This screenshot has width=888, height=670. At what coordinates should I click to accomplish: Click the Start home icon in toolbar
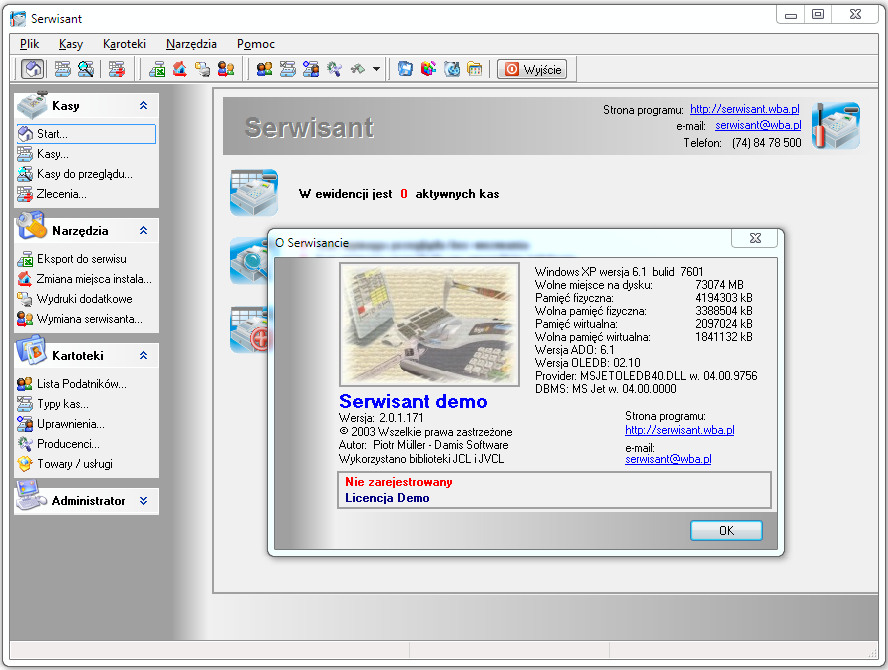pyautogui.click(x=33, y=70)
